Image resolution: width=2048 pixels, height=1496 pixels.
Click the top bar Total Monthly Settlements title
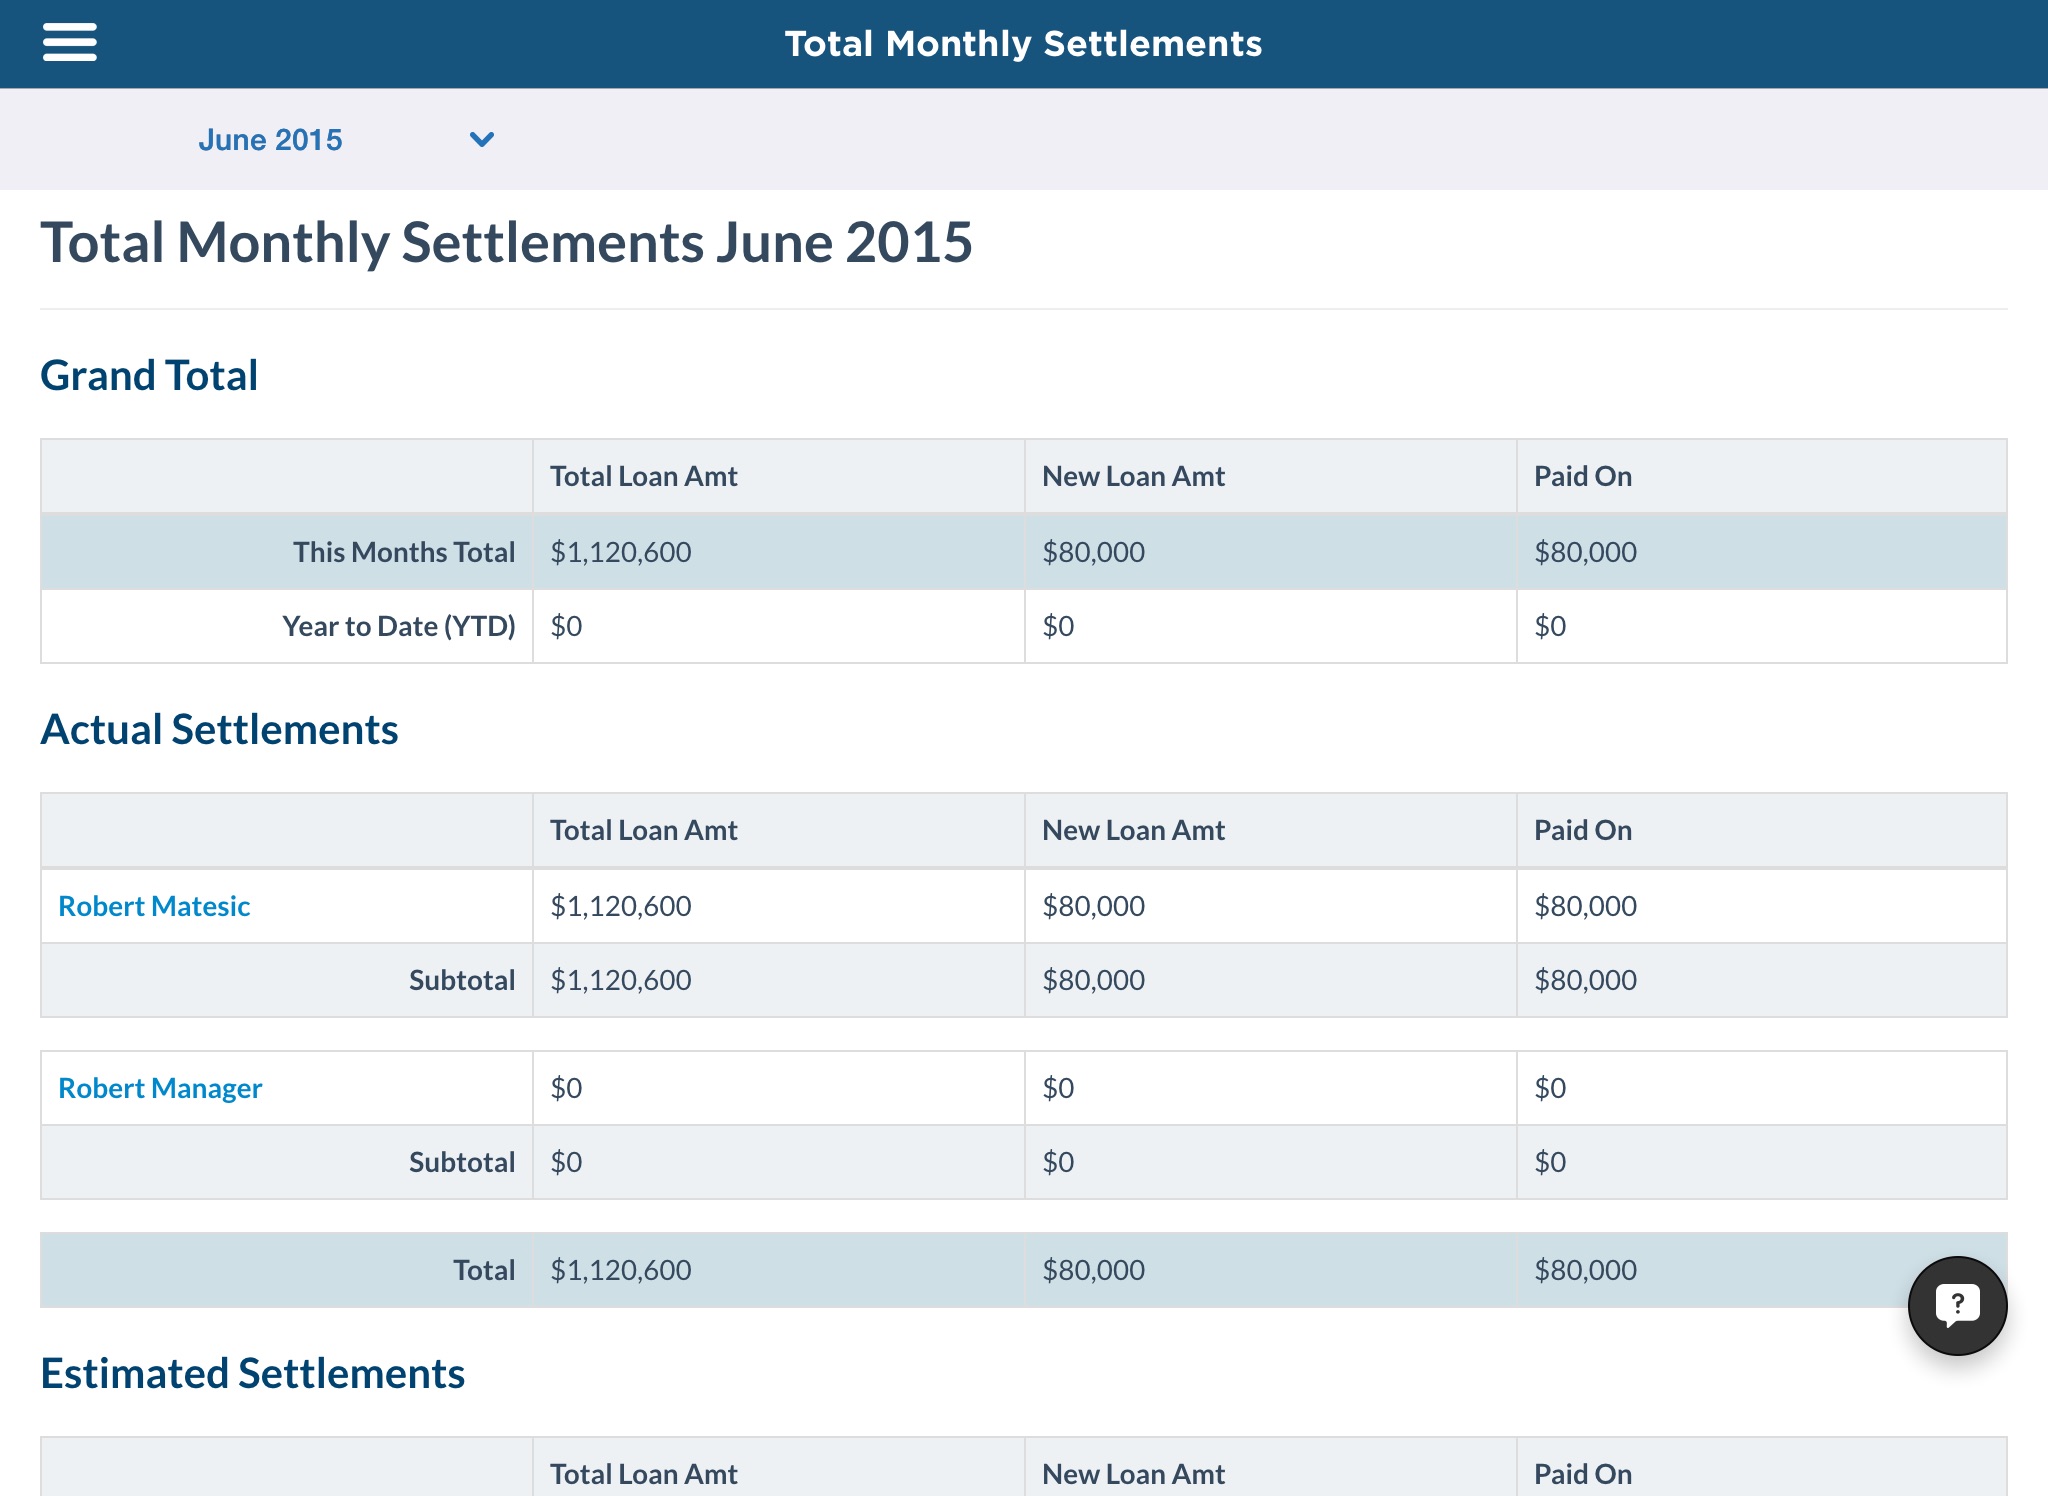click(1023, 44)
